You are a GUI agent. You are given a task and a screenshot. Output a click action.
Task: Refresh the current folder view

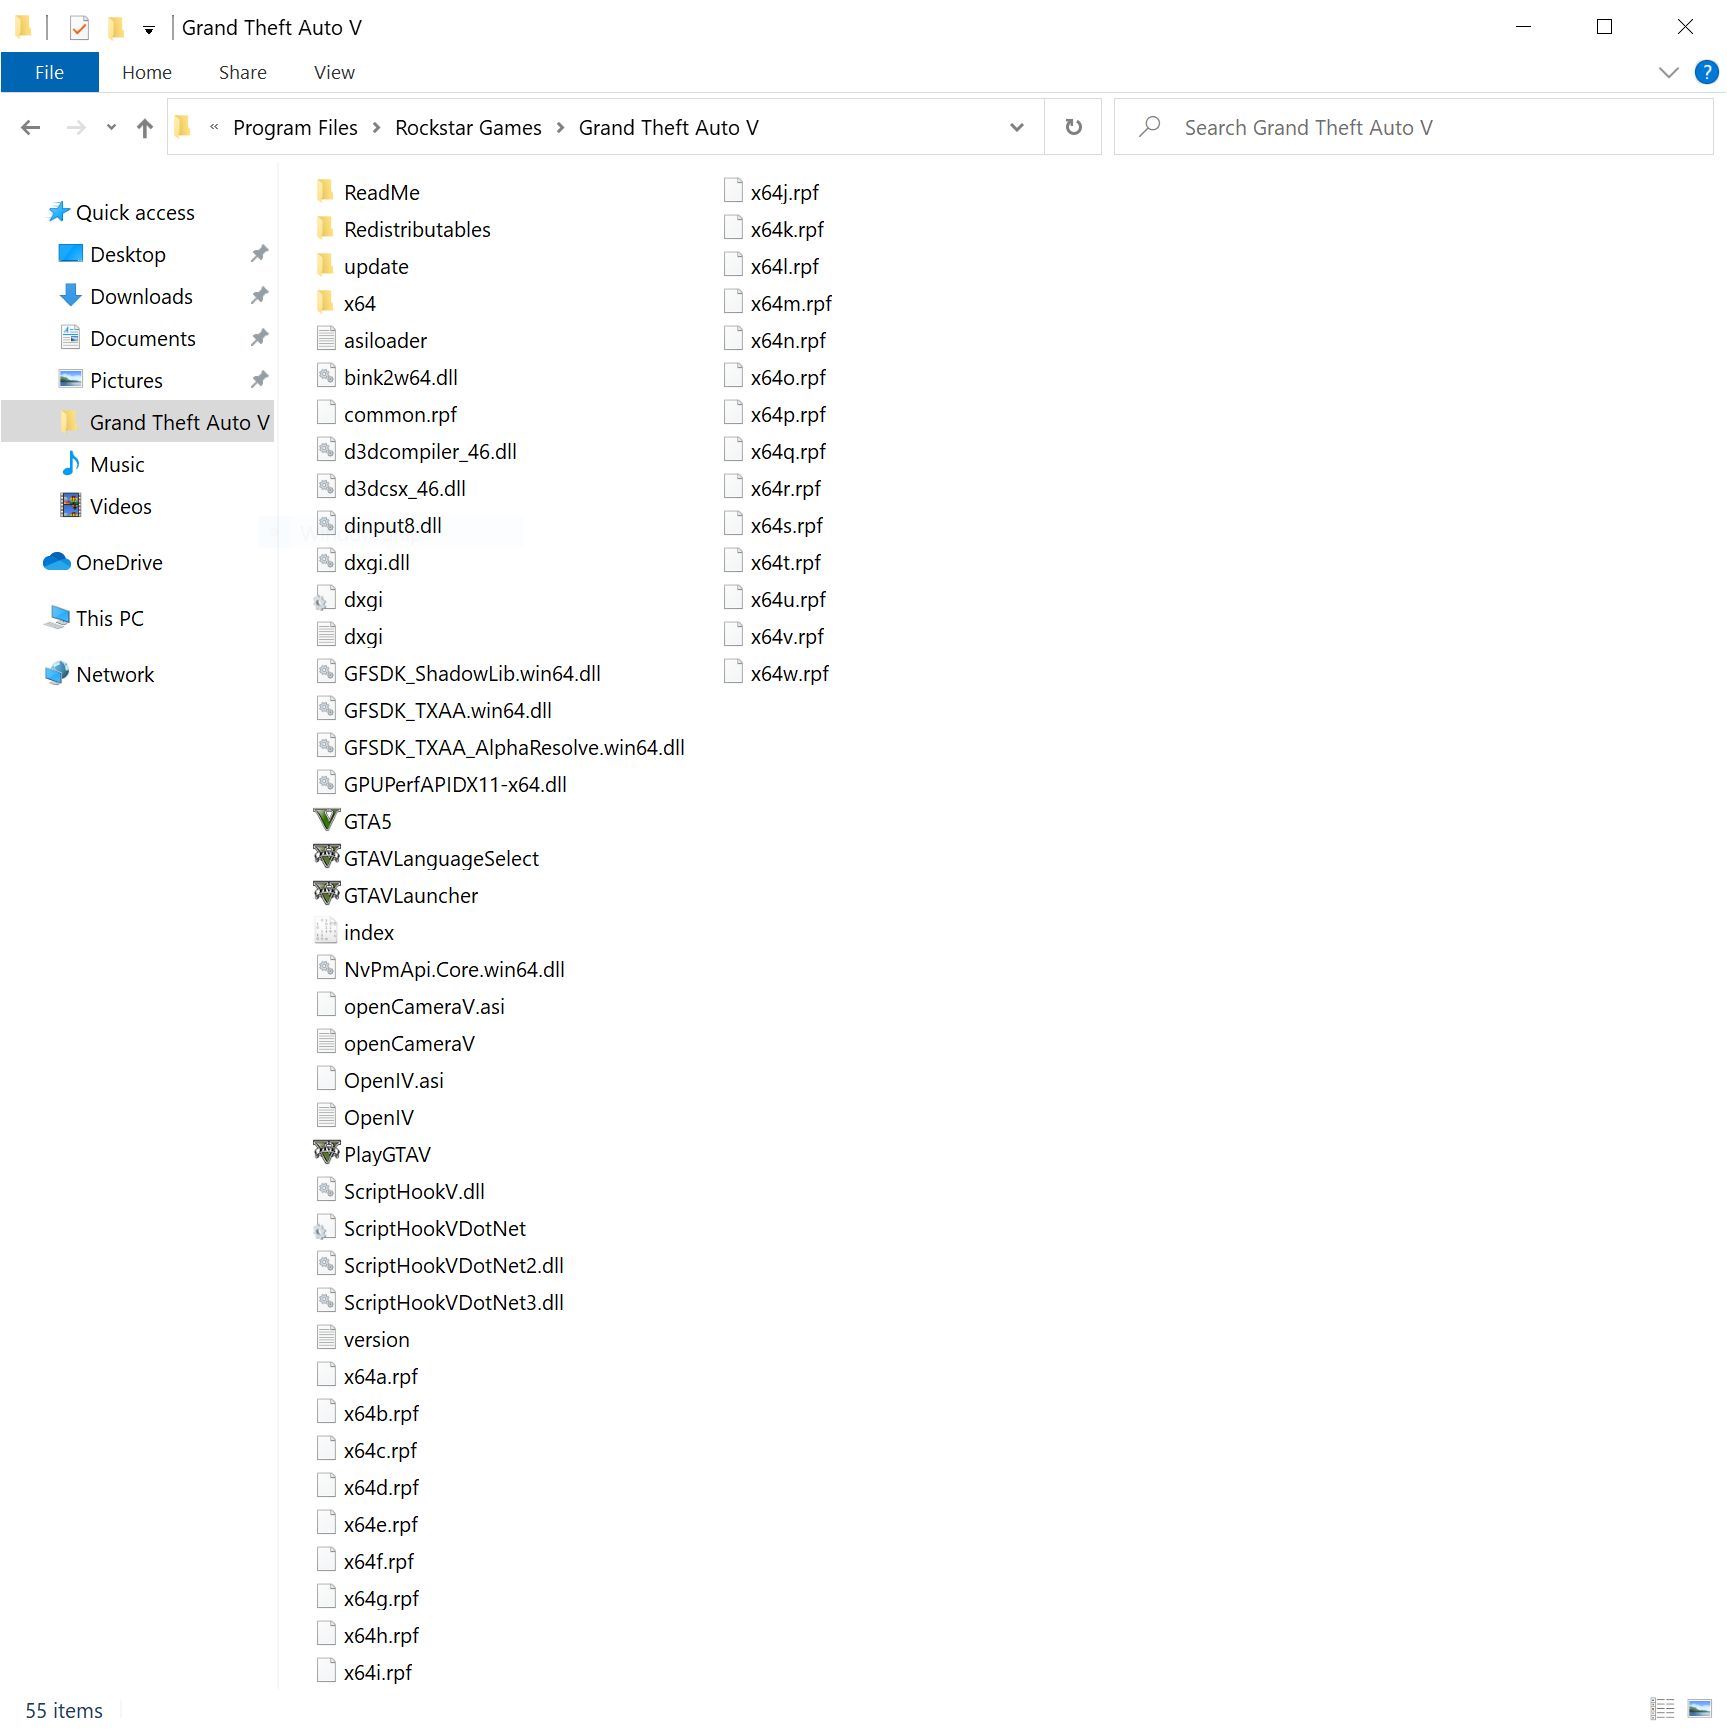point(1073,127)
